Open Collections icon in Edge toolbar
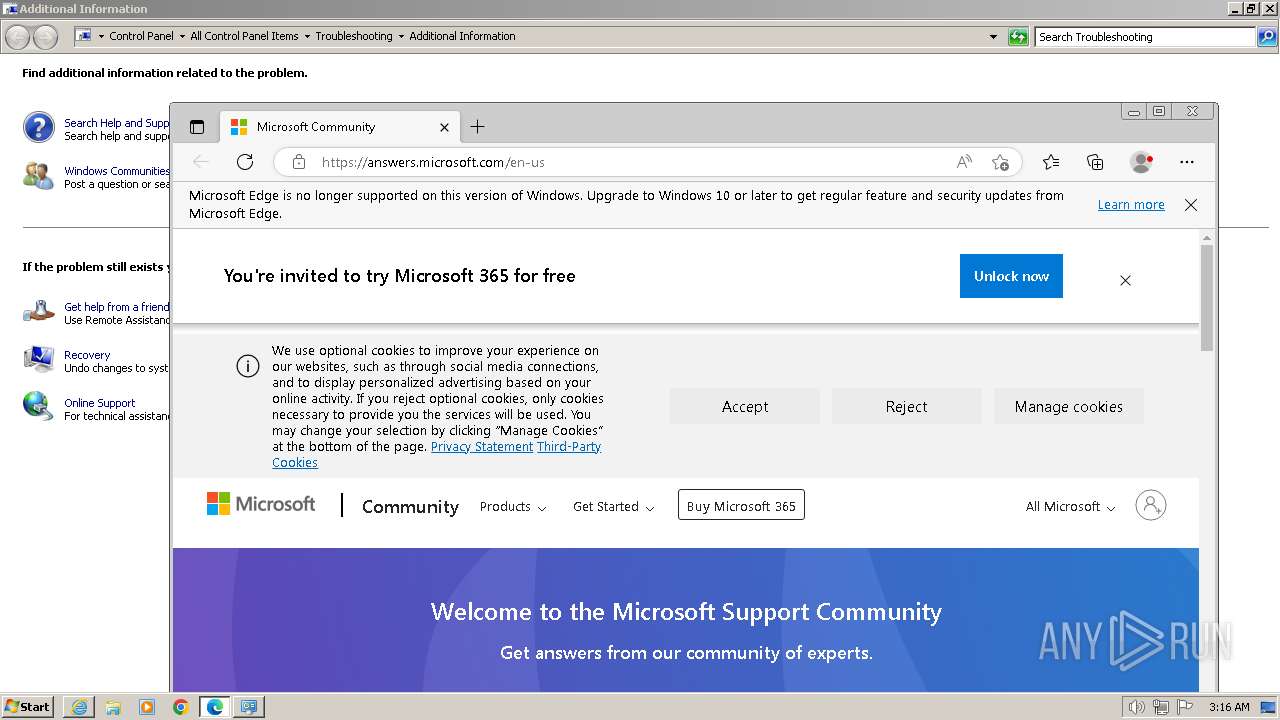This screenshot has height=720, width=1280. pos(1095,162)
